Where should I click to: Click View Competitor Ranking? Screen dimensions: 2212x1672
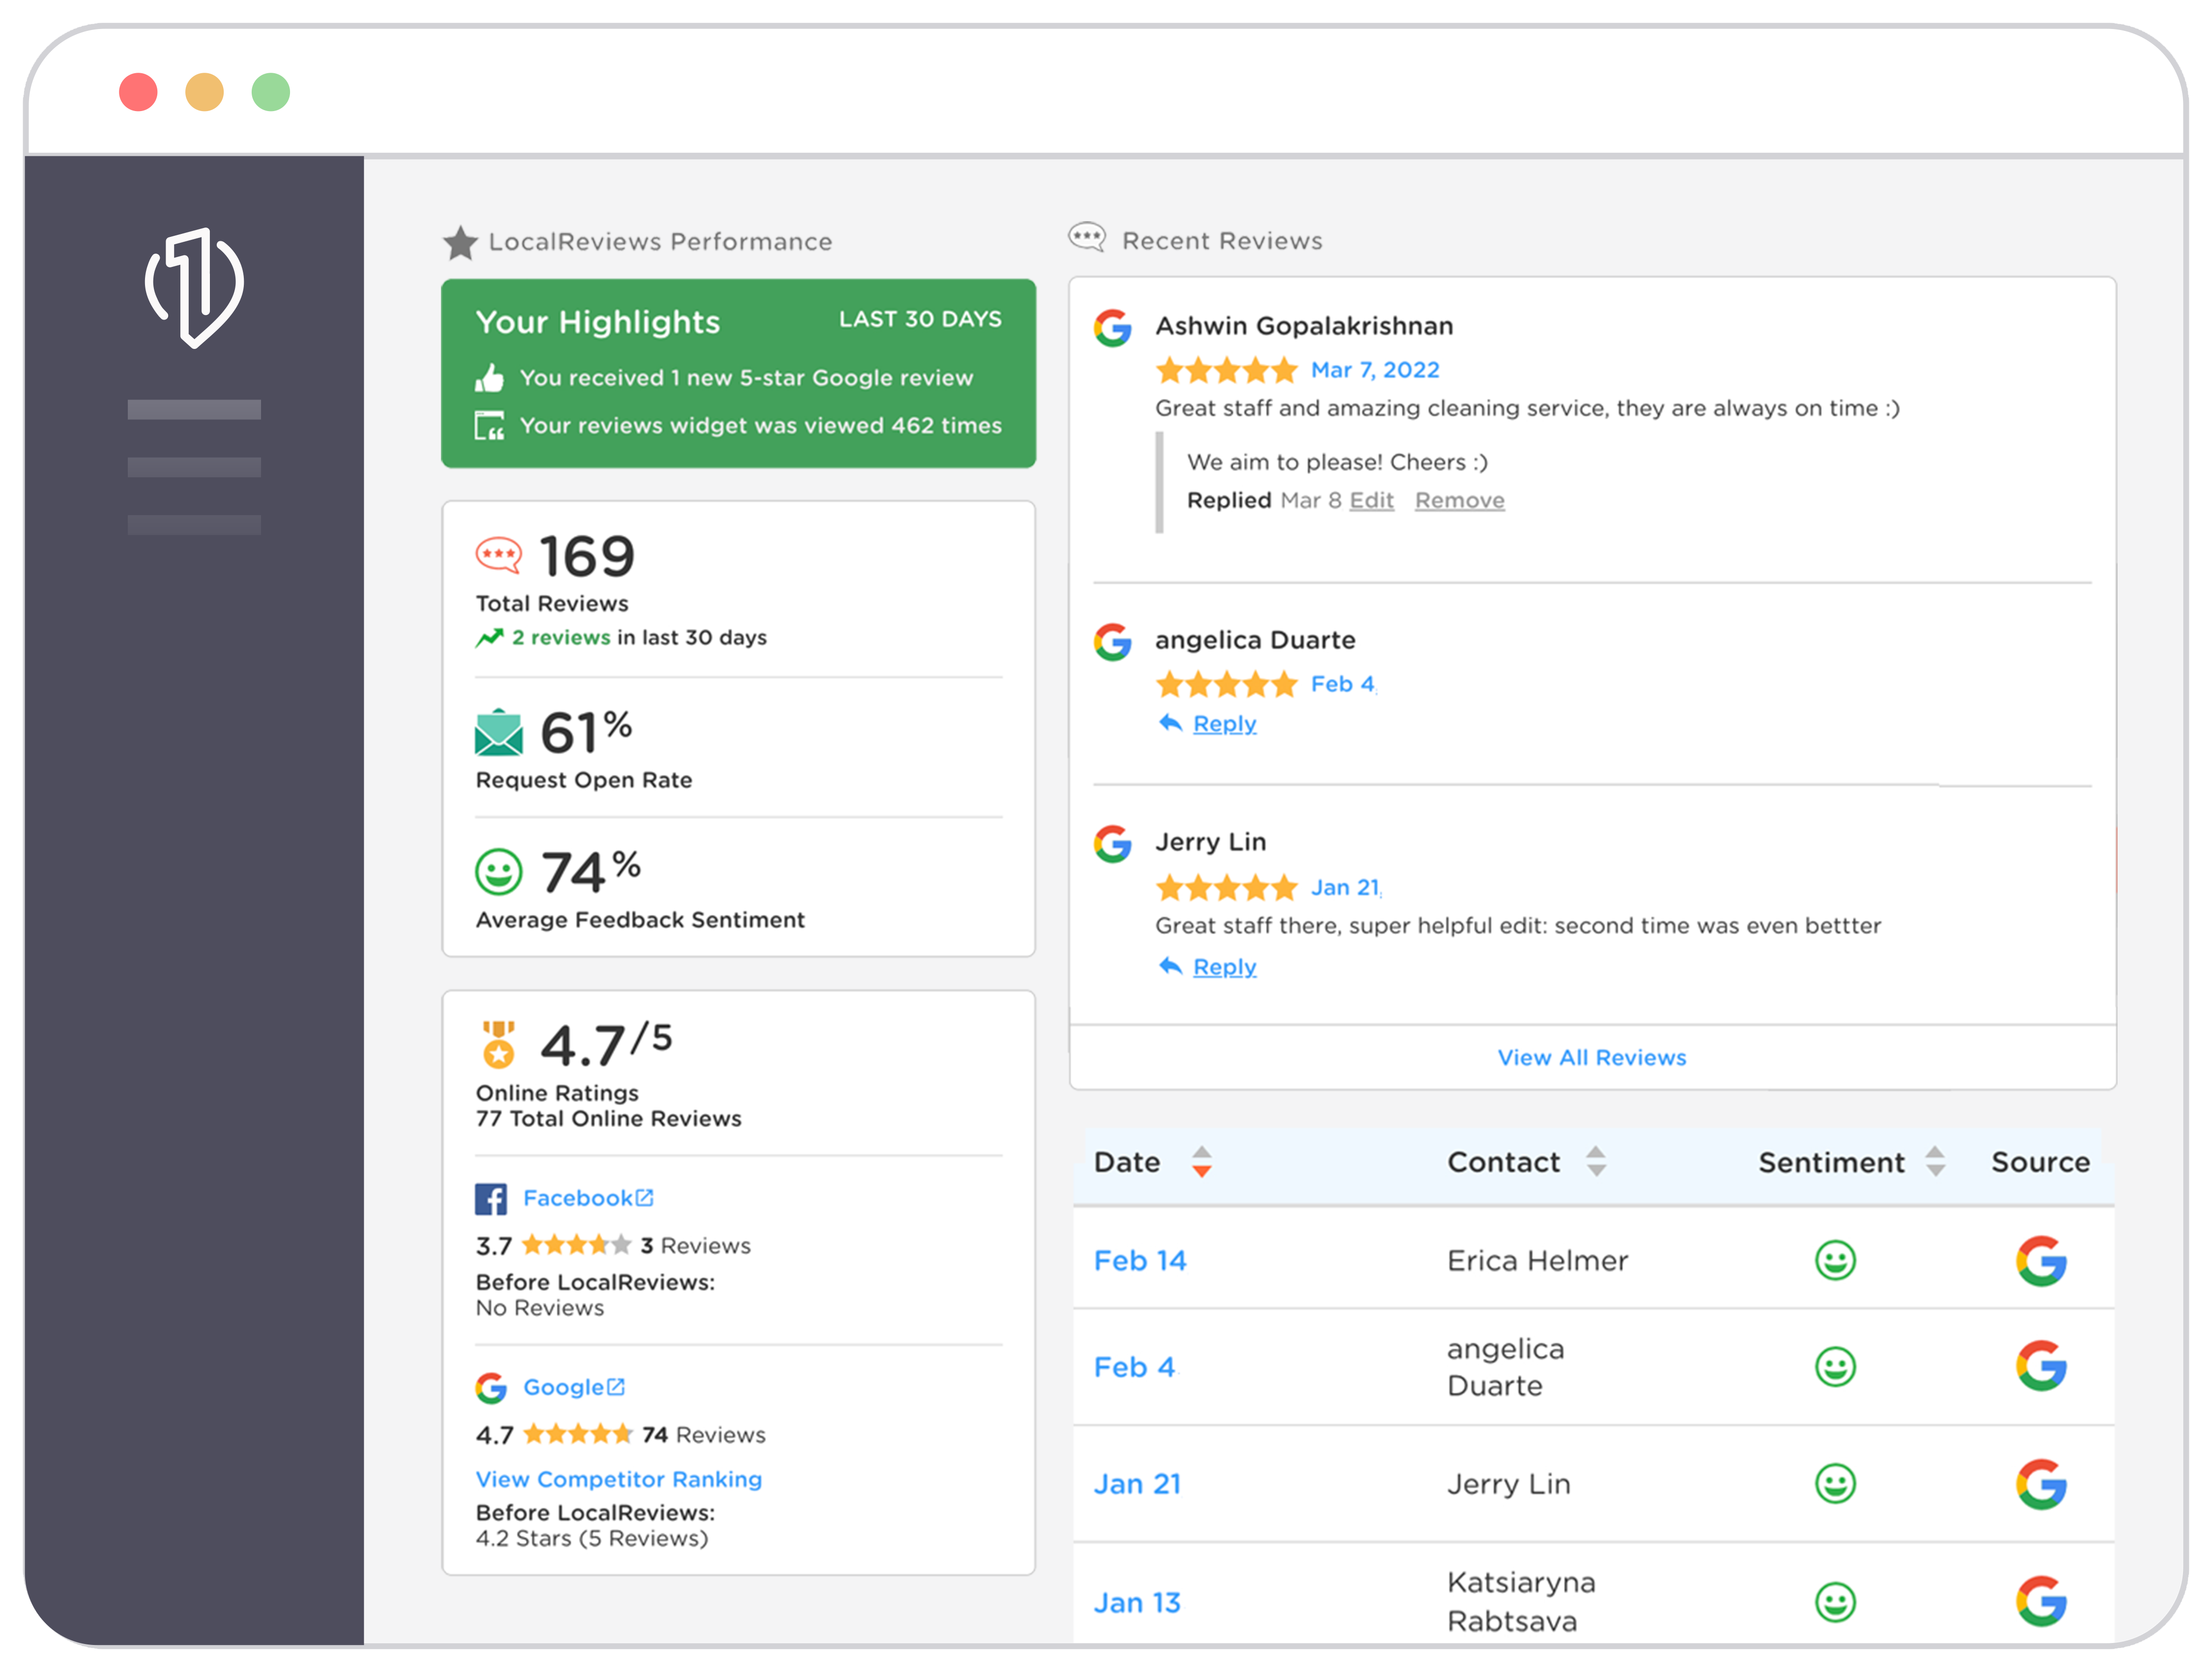coord(619,1479)
